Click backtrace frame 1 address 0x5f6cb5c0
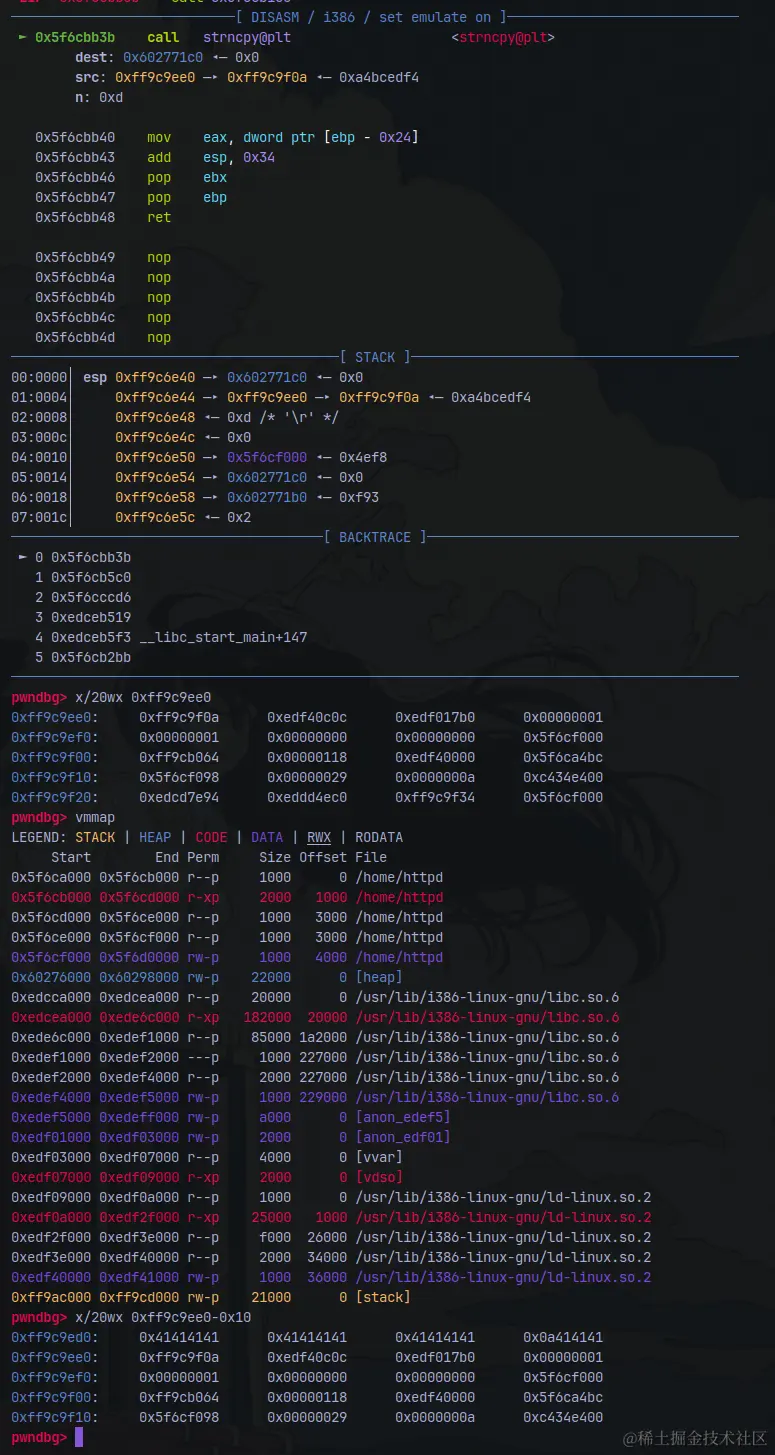 91,577
